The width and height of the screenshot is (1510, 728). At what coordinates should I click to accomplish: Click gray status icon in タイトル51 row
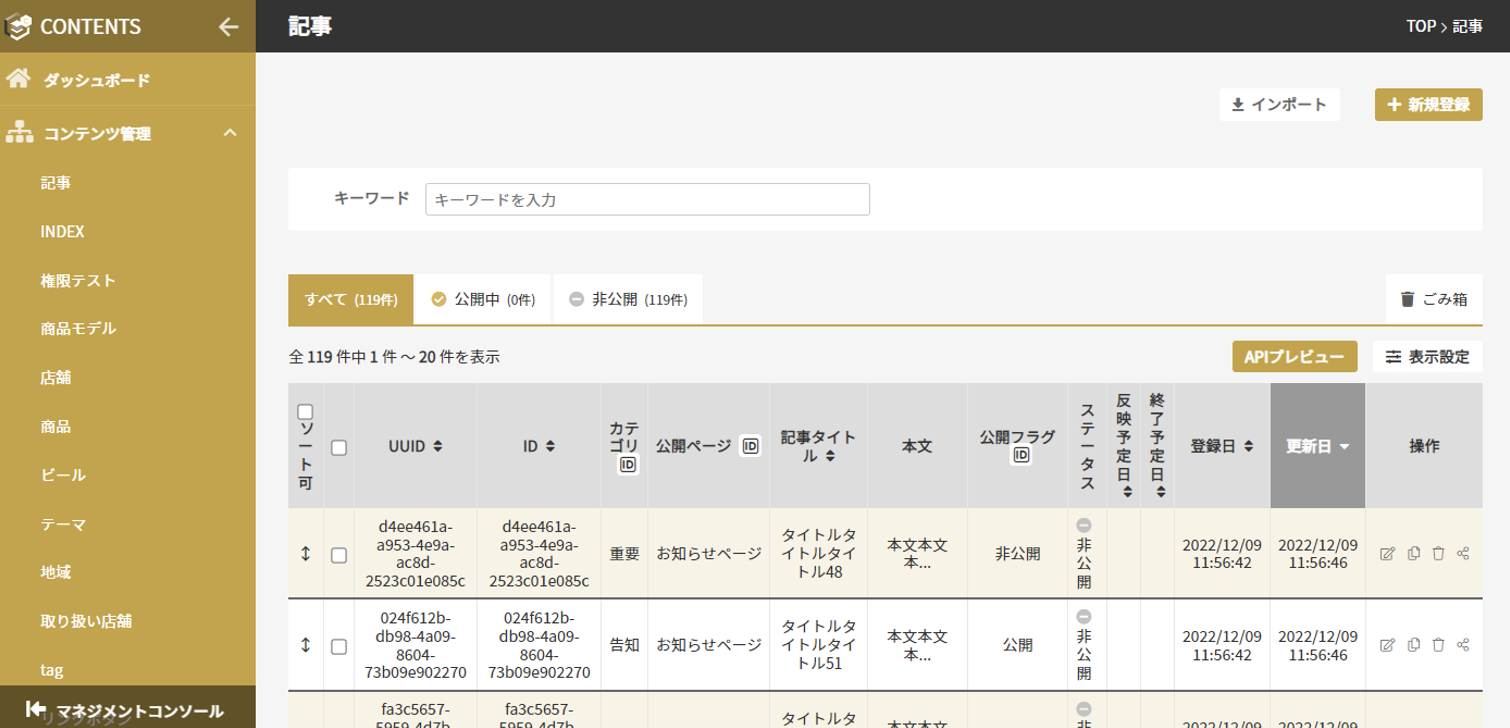[1084, 617]
